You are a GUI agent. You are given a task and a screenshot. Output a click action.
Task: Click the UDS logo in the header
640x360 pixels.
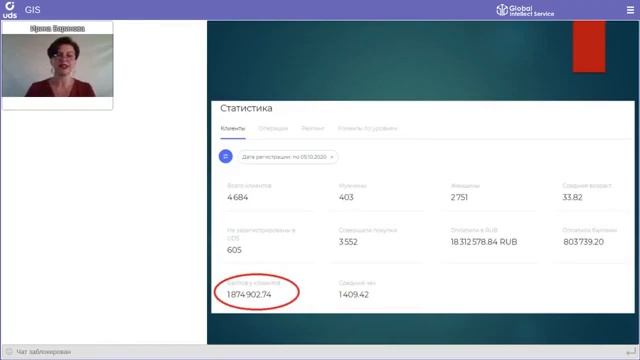click(10, 10)
